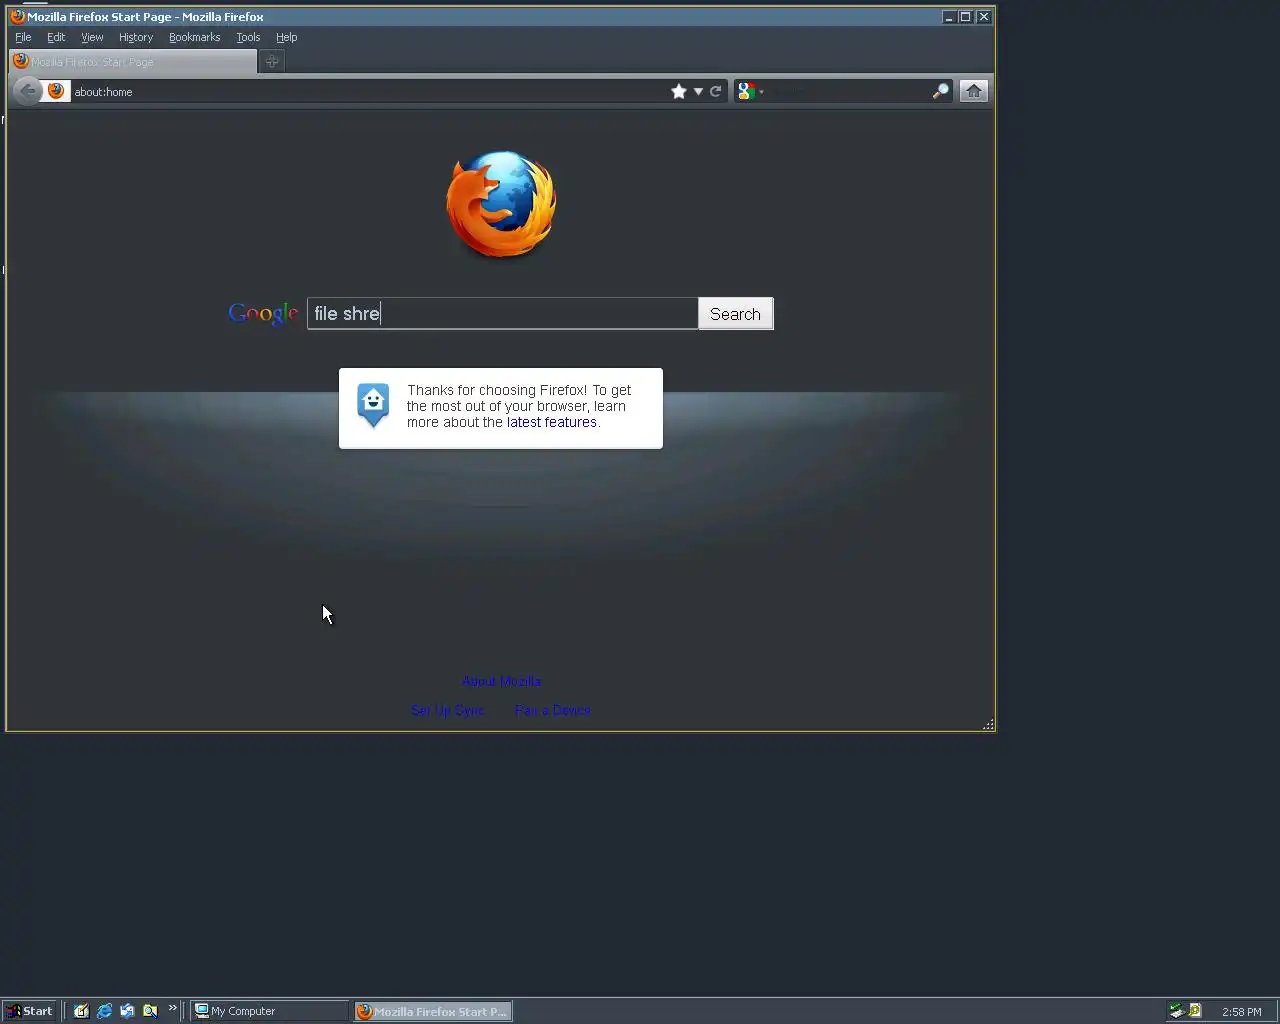Switch to My Computer taskbar button
Screen dimensions: 1280x1024
269,1011
